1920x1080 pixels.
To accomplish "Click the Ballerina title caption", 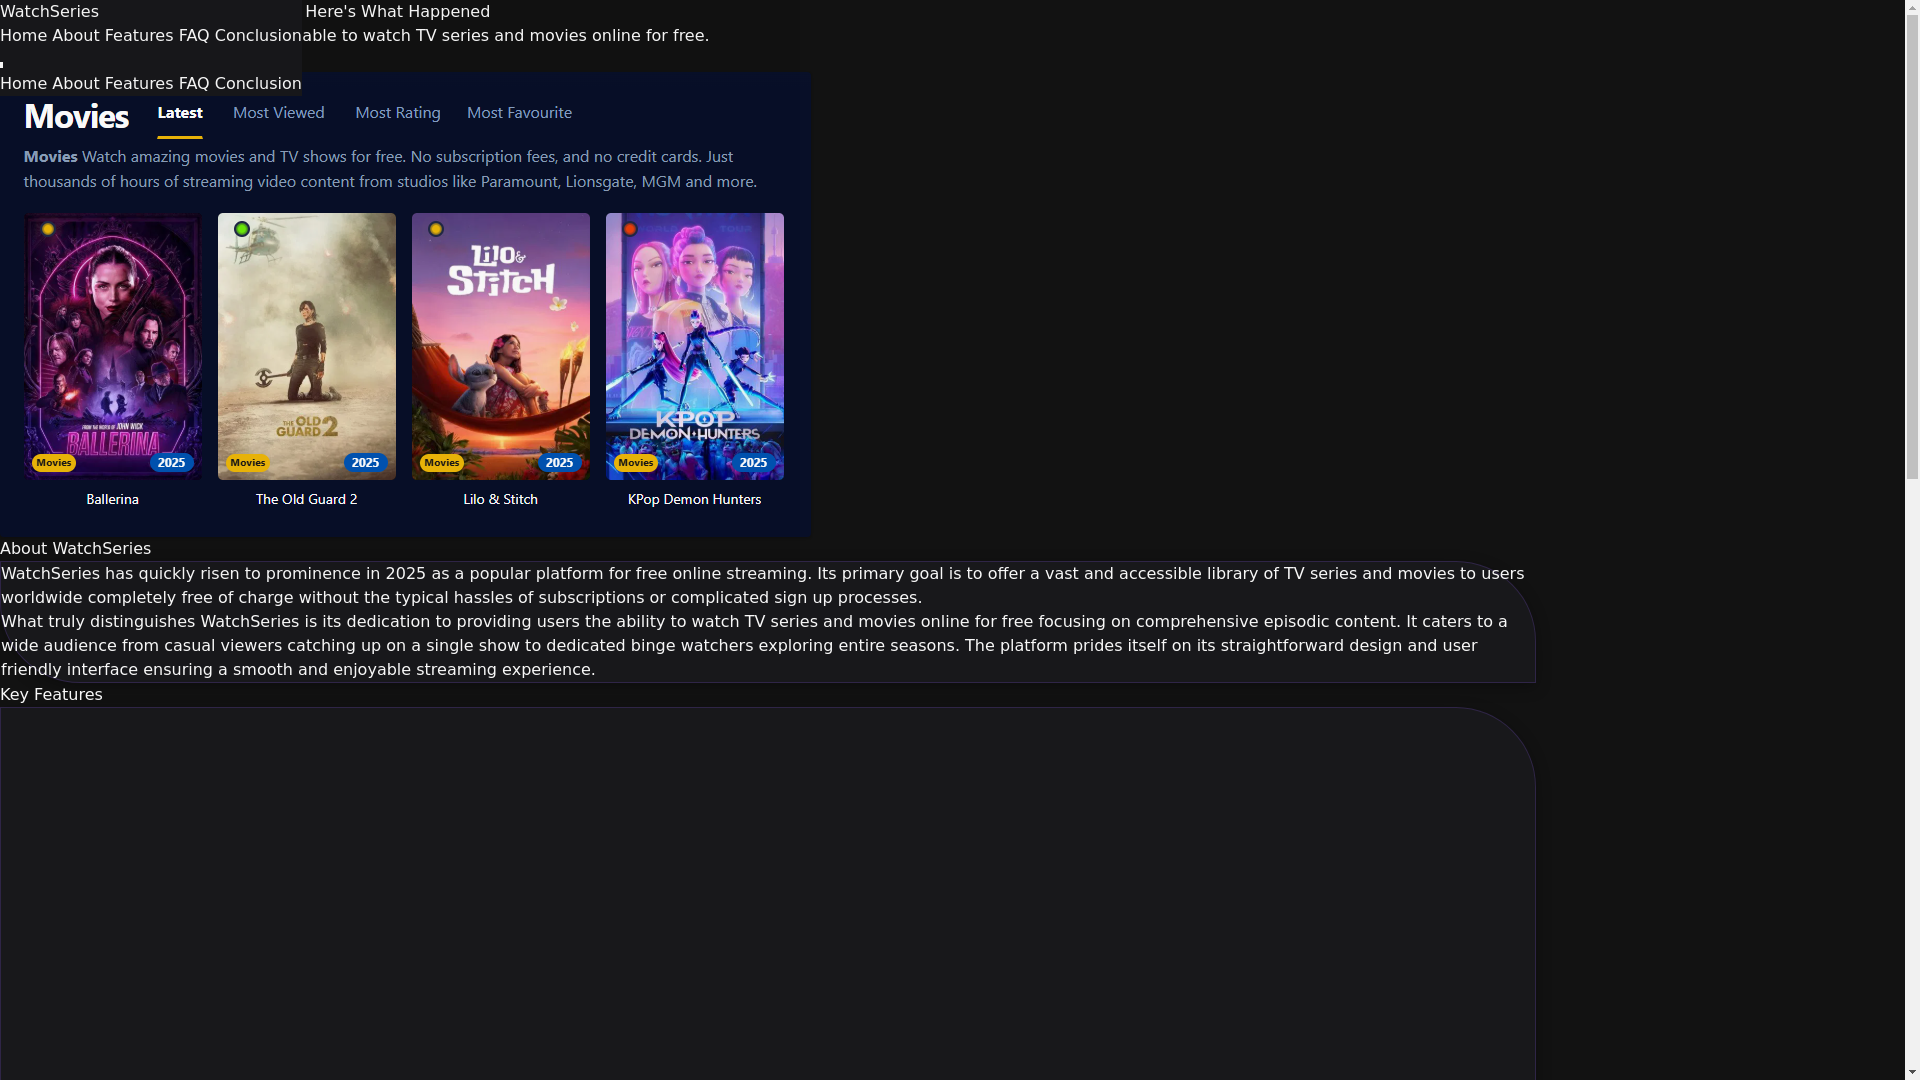I will [113, 499].
